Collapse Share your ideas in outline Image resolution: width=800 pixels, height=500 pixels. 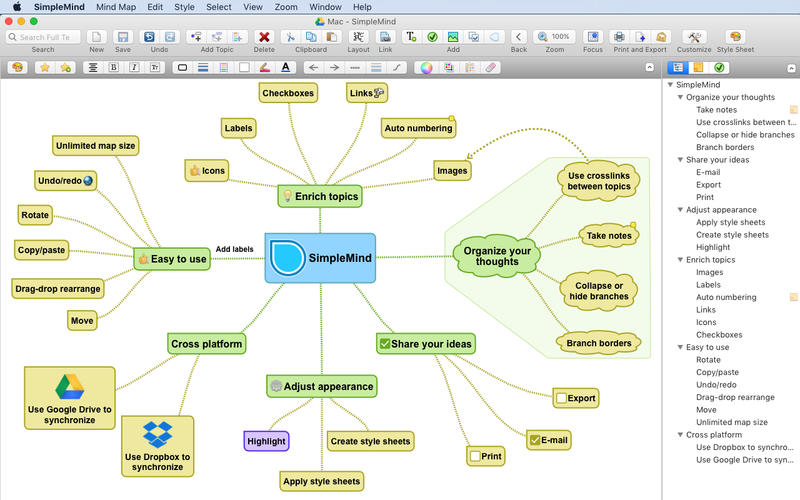pos(680,160)
